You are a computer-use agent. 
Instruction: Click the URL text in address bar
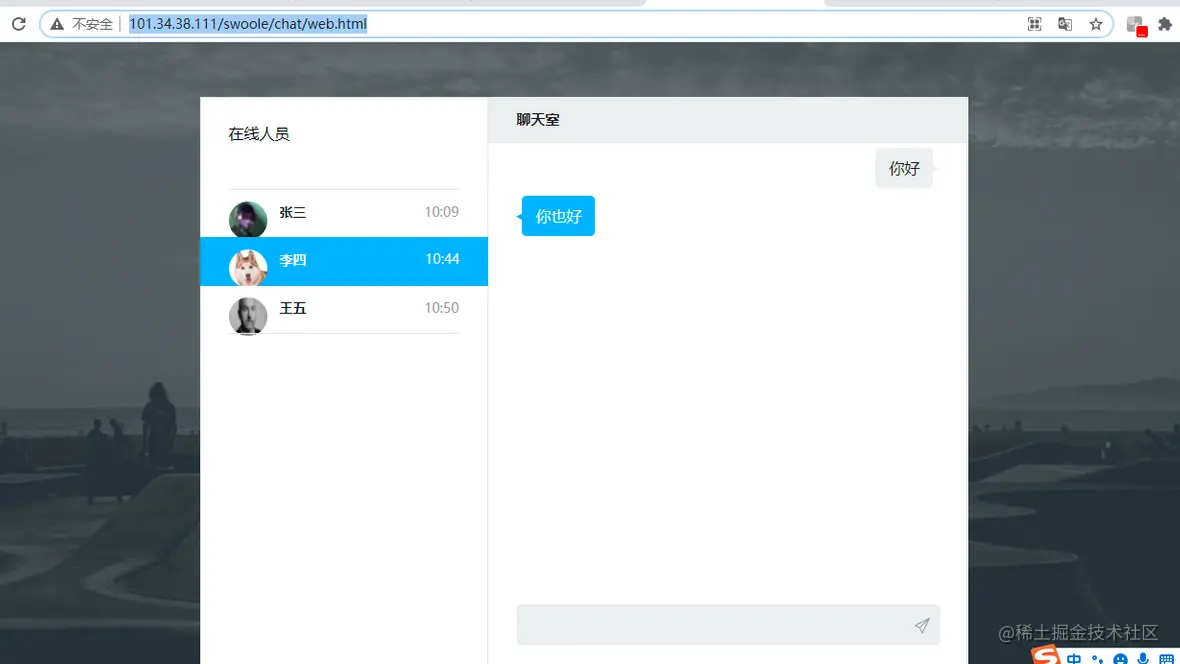click(x=248, y=24)
